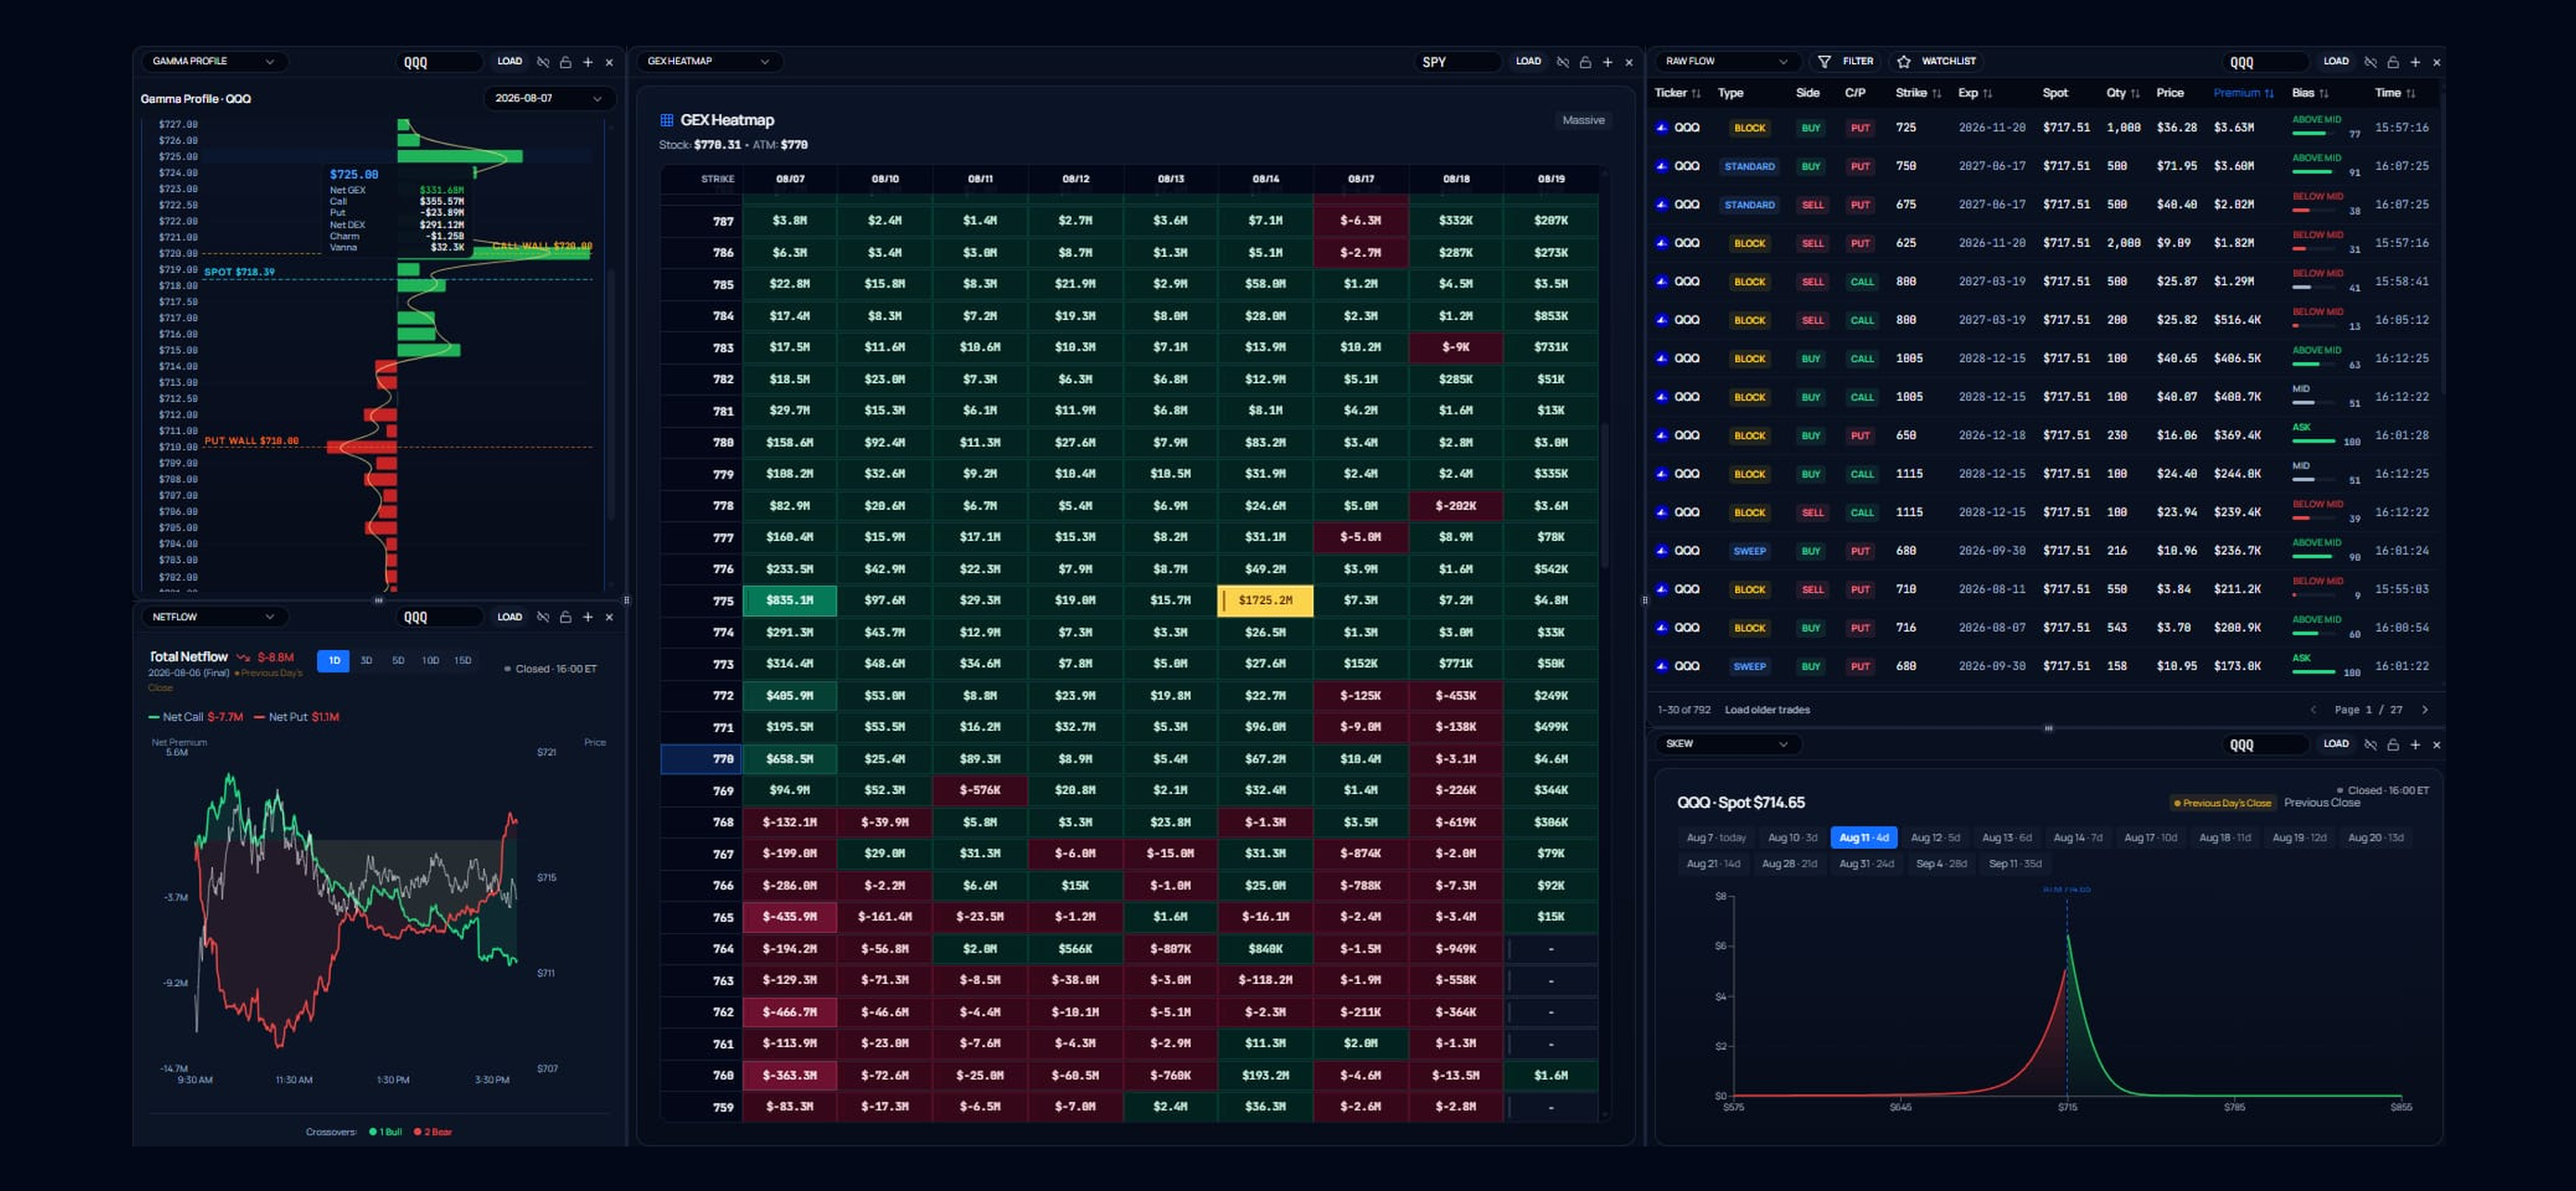Screen dimensions: 2576x1191
Task: Click the SPY ticker input field
Action: point(1458,62)
